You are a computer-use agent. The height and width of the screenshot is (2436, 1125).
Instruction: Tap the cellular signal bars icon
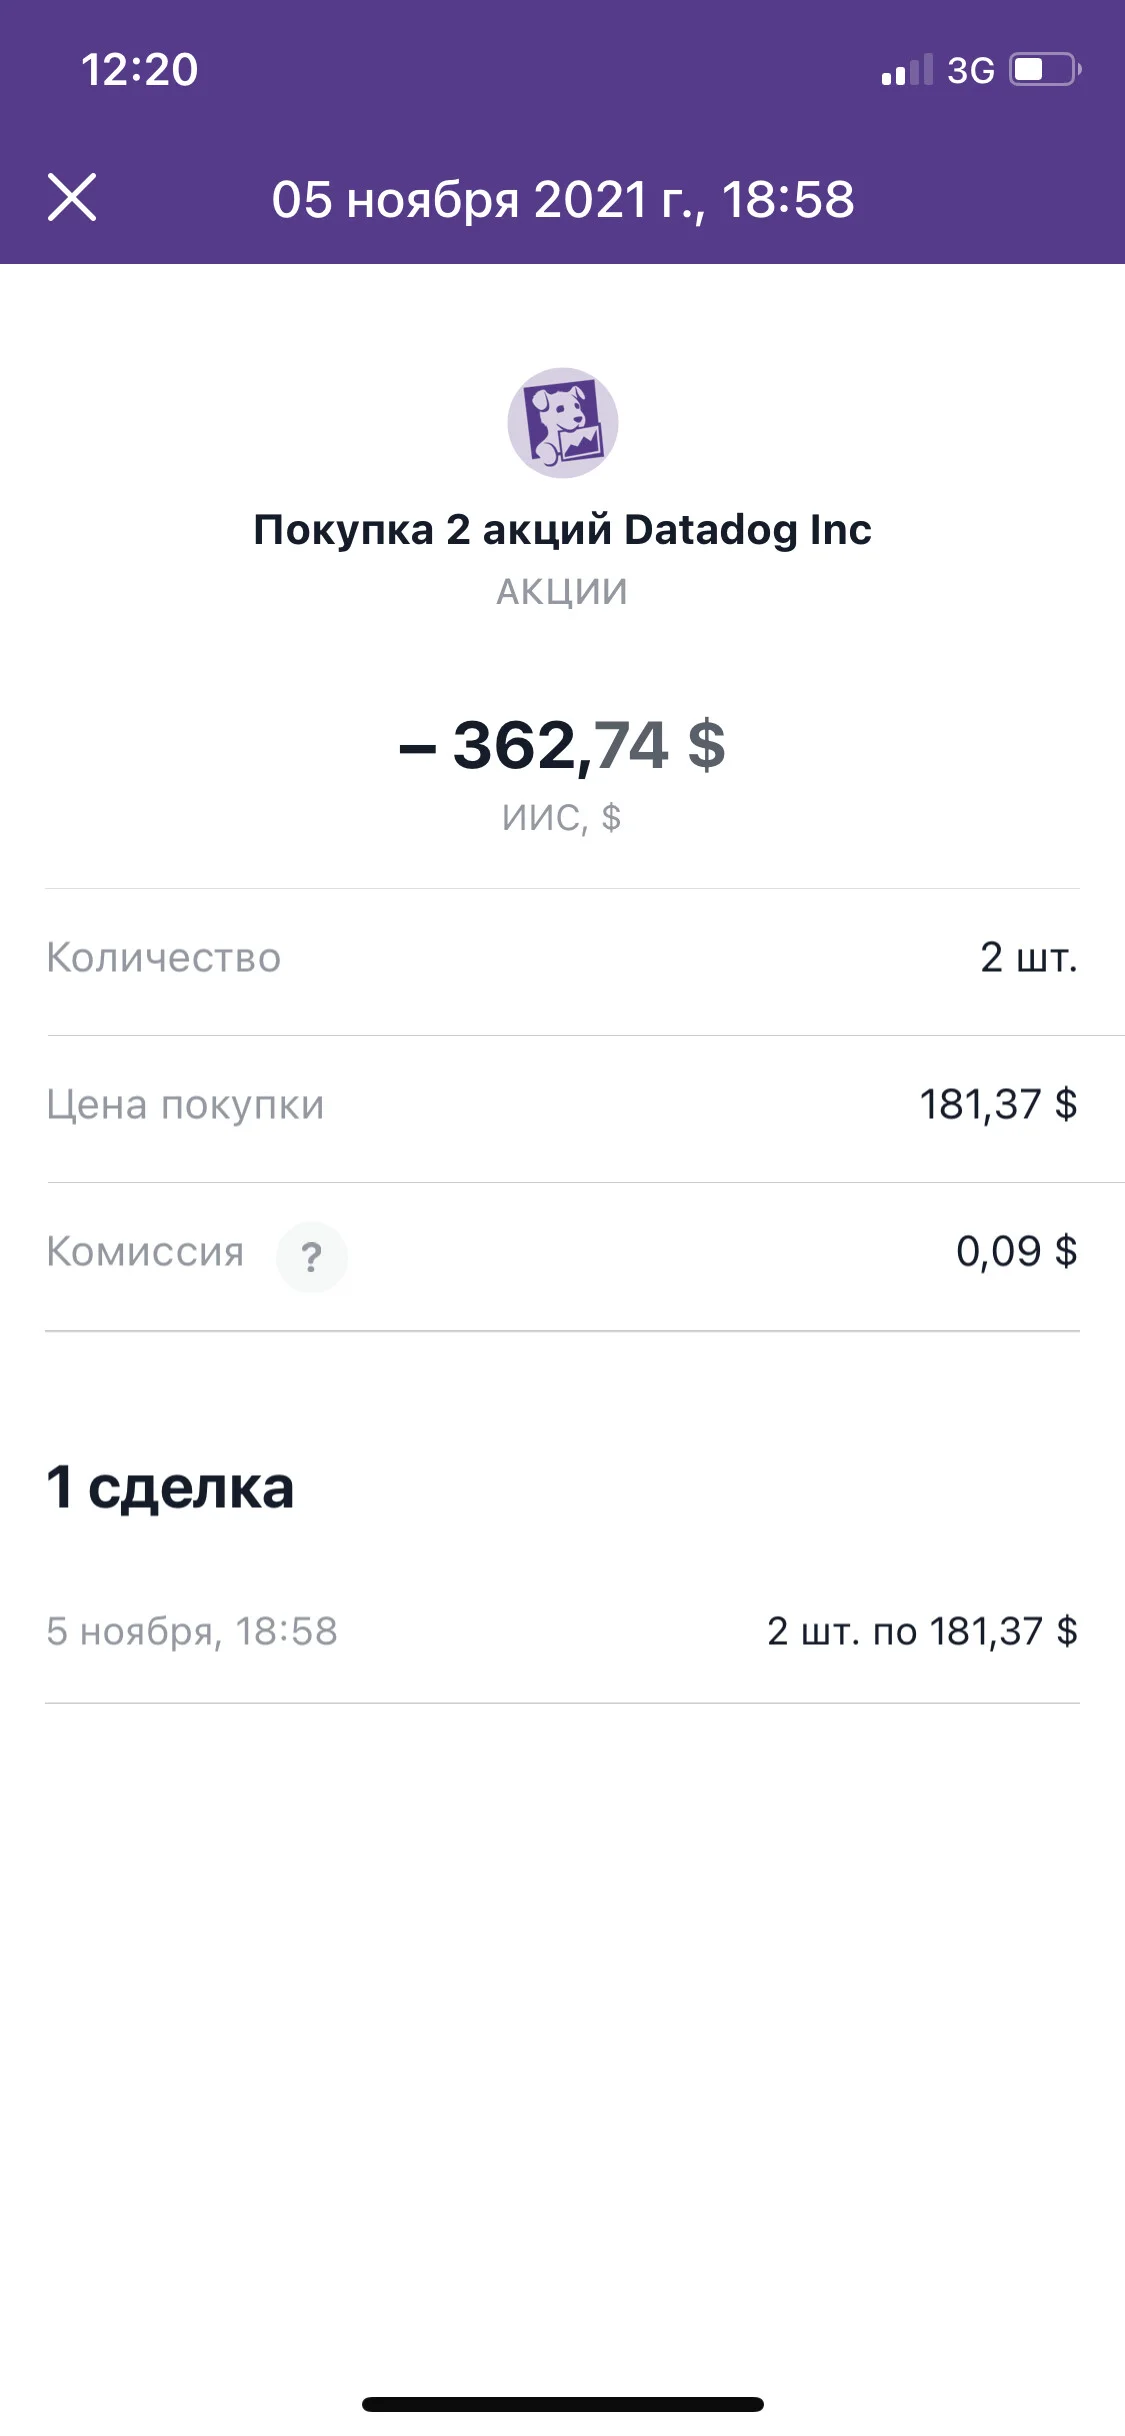[907, 69]
